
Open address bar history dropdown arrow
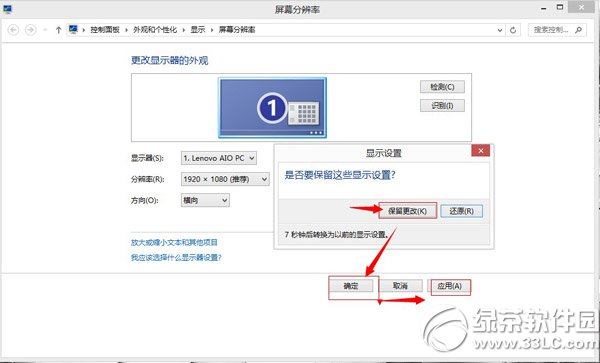tap(500, 30)
